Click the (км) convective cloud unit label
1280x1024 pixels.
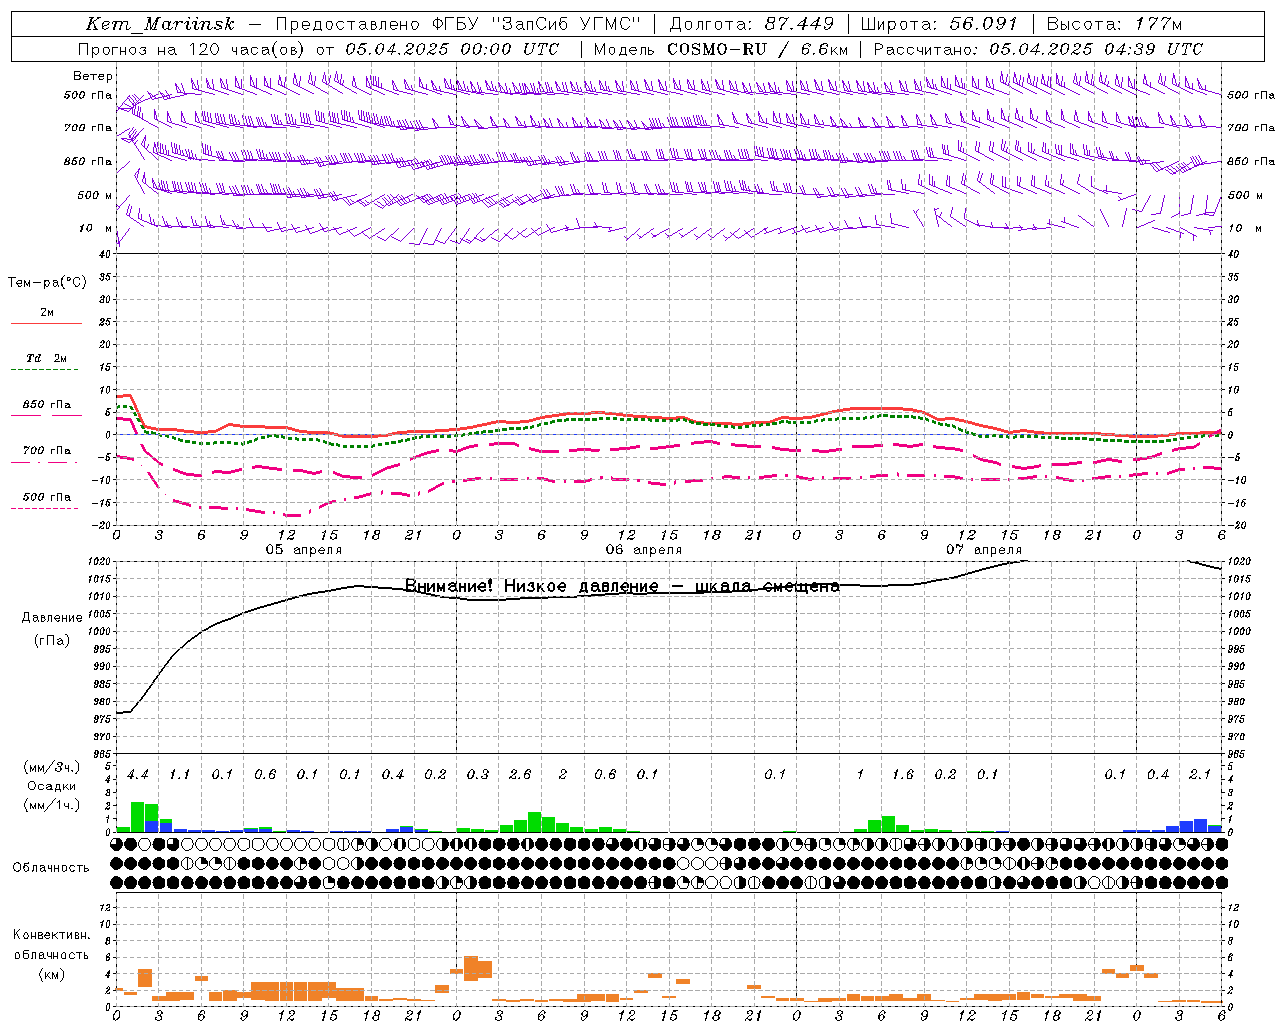tap(51, 974)
